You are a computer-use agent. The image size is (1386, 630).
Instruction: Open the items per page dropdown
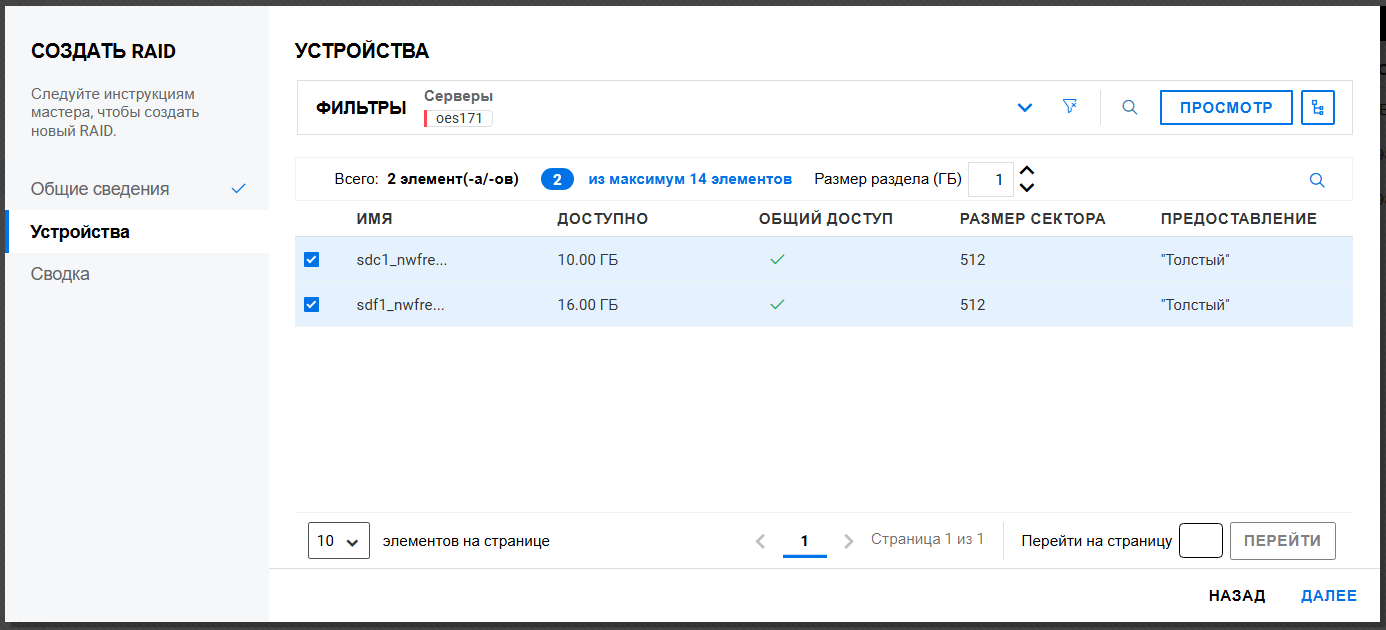[339, 541]
